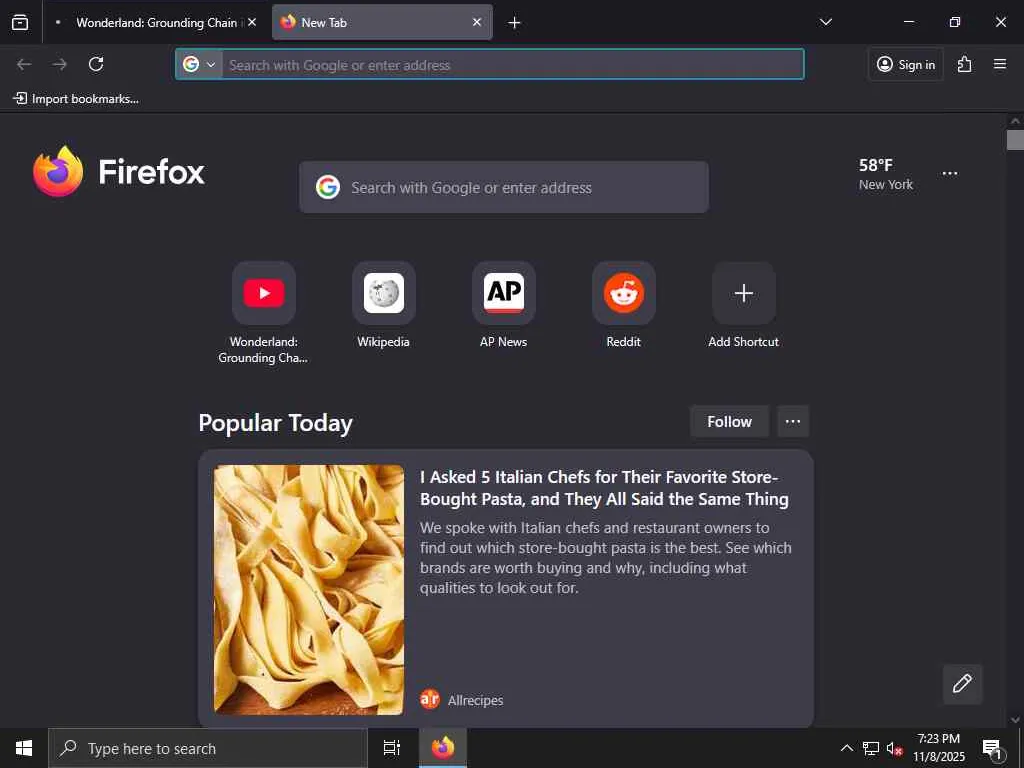Viewport: 1024px width, 768px height.
Task: Click the Follow button for Popular Today
Action: click(729, 422)
